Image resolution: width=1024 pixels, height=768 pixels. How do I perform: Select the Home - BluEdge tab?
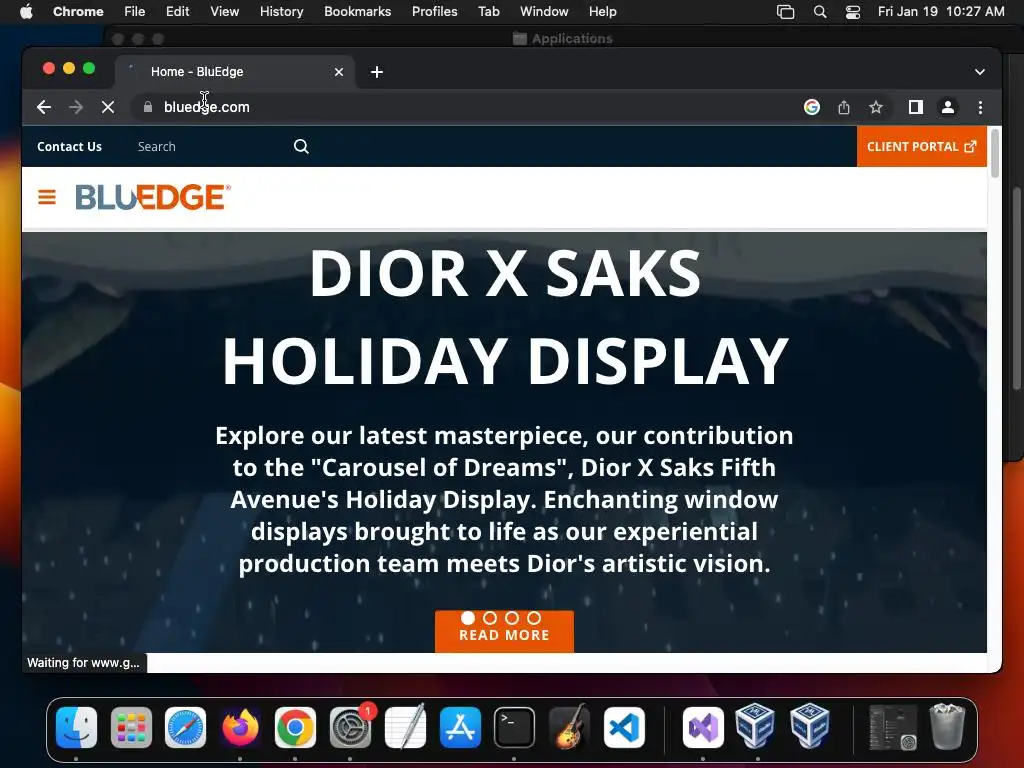235,72
